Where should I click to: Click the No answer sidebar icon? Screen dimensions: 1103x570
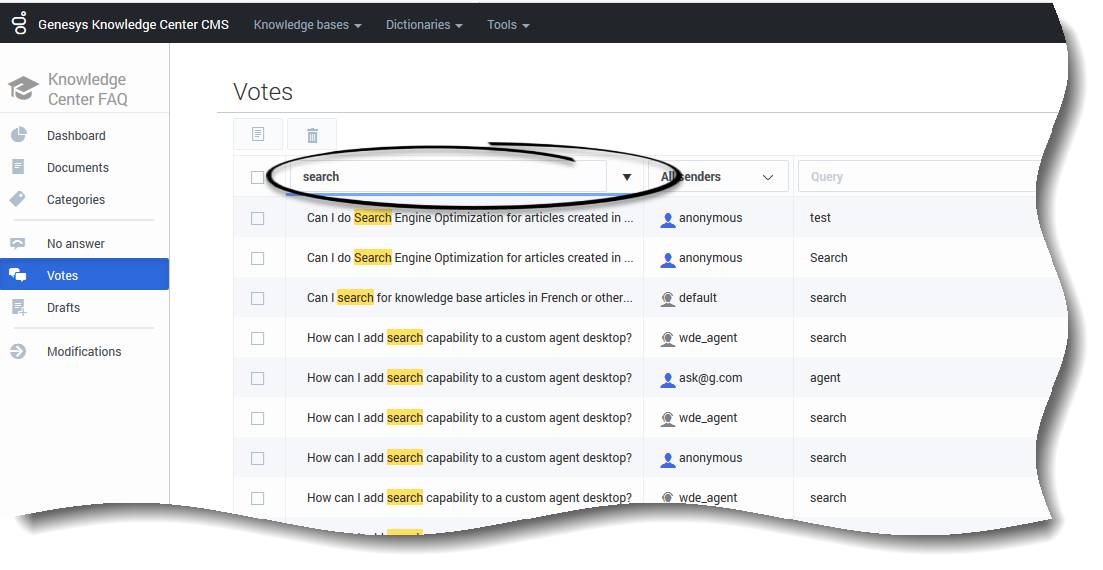click(18, 243)
